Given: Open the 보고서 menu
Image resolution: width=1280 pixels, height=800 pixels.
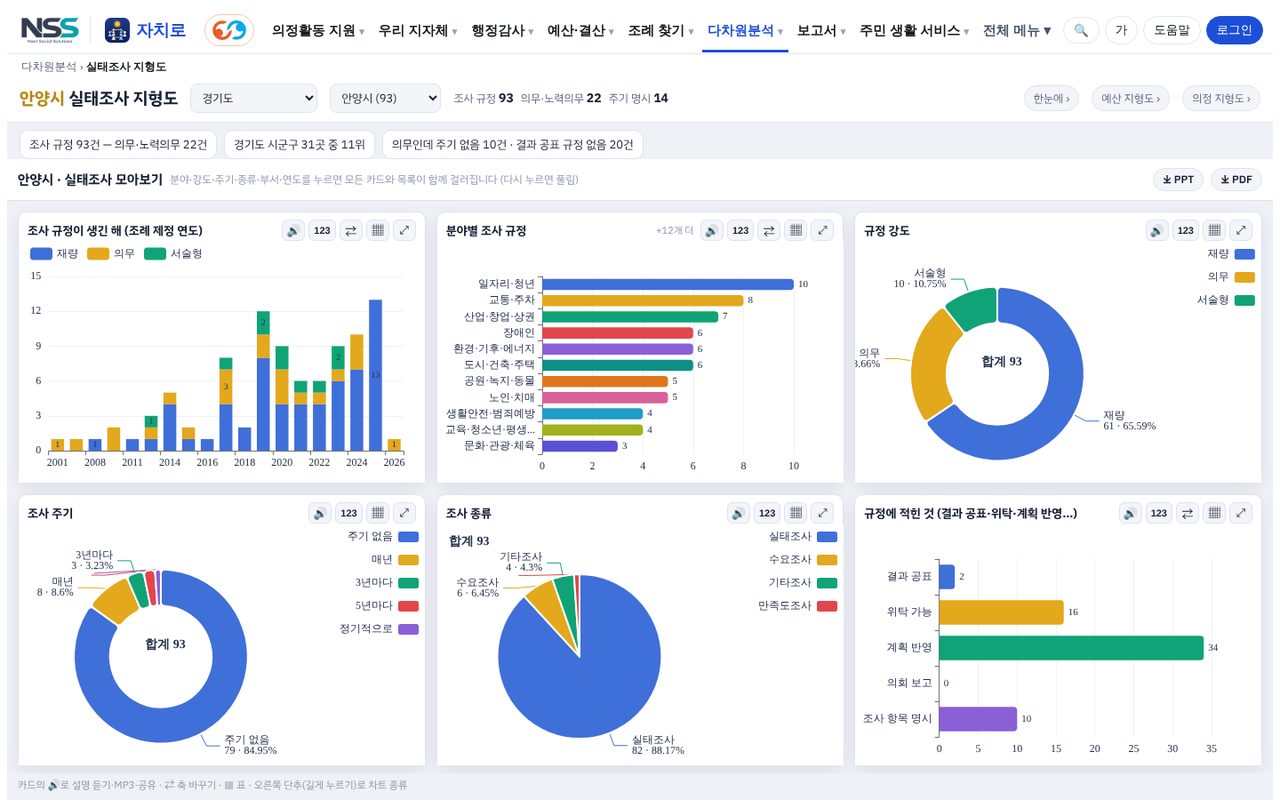Looking at the screenshot, I should coord(822,31).
